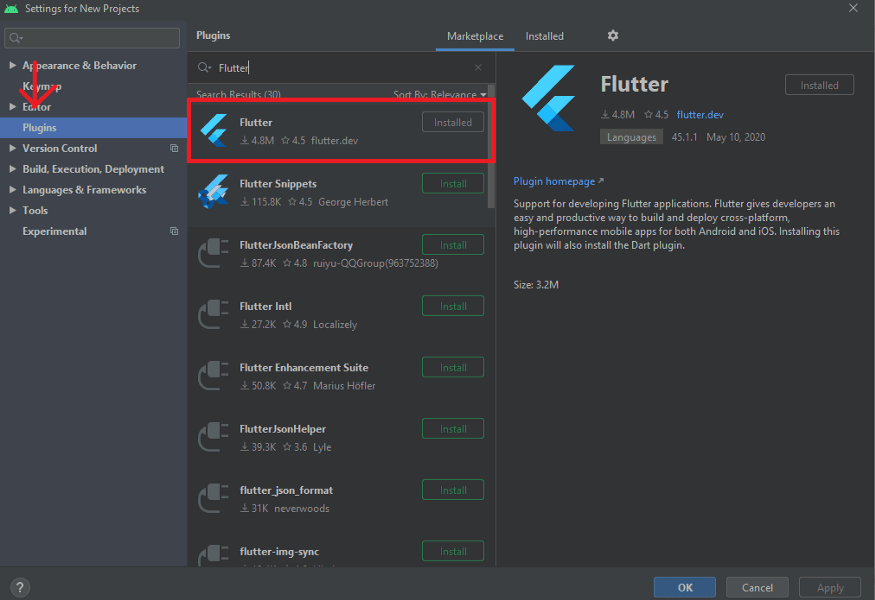This screenshot has width=875, height=600.
Task: Install the flutter_json_format plugin
Action: point(453,490)
